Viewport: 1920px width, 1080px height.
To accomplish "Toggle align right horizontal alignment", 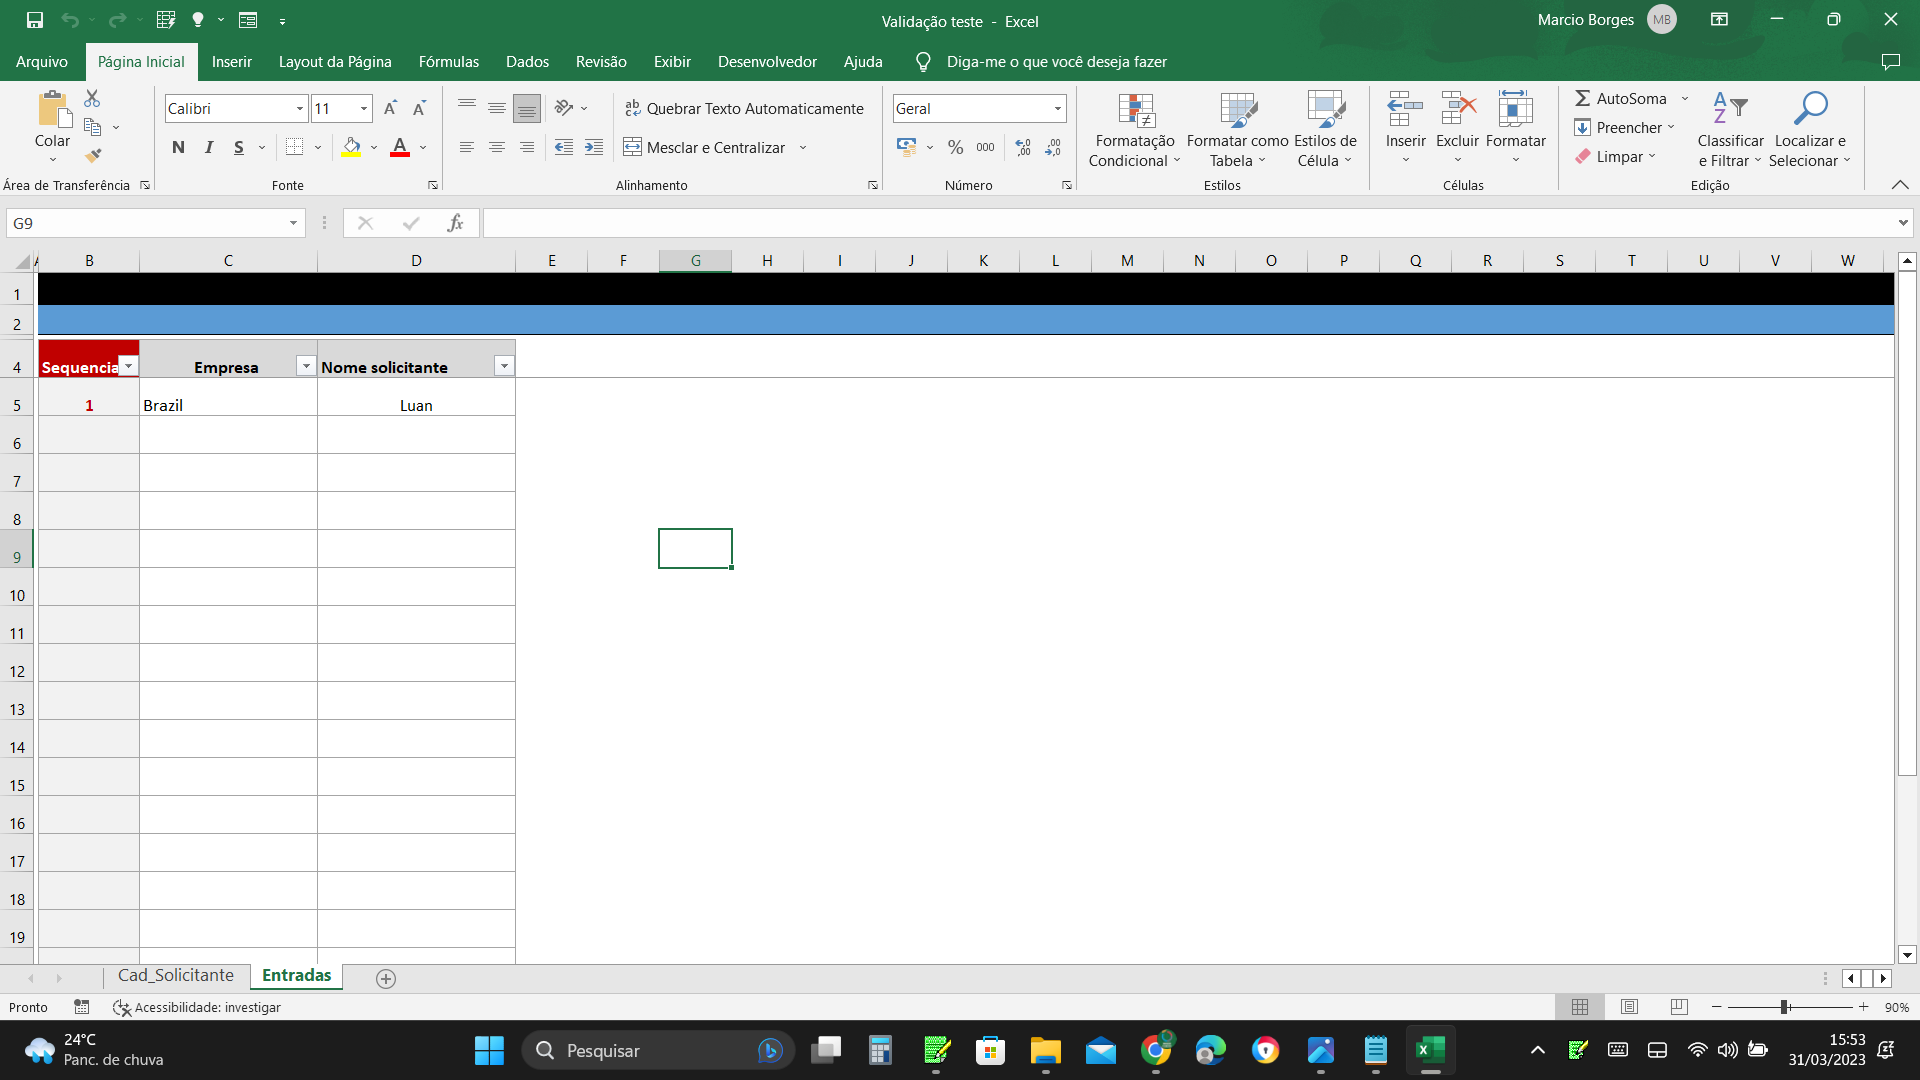I will tap(527, 147).
